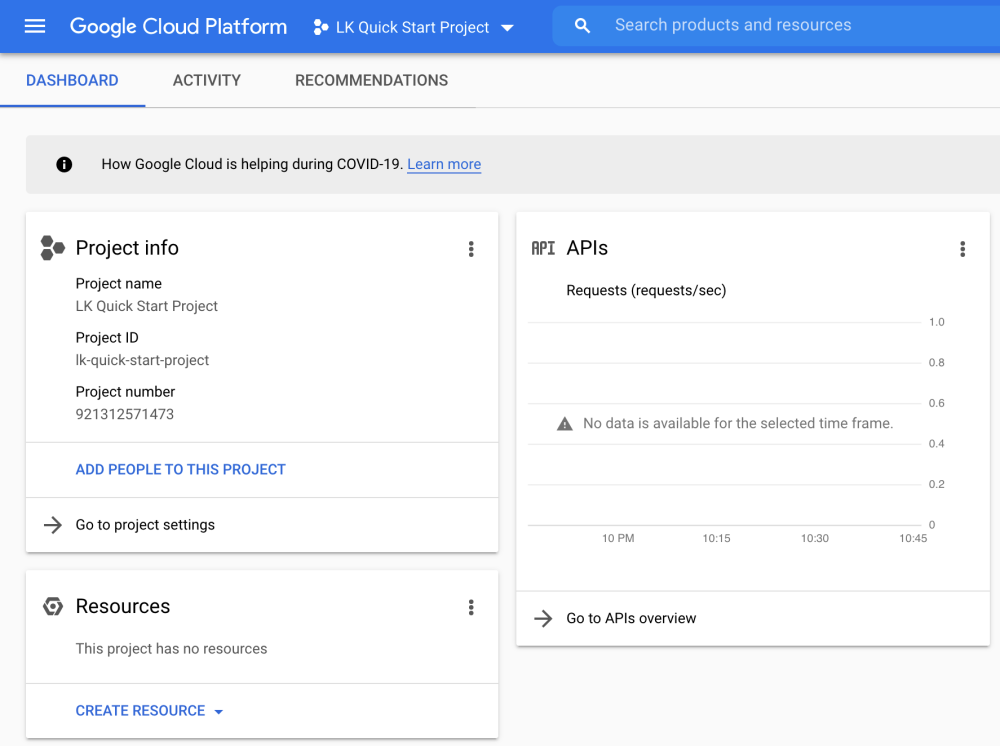Switch to the Activity tab

tap(207, 80)
